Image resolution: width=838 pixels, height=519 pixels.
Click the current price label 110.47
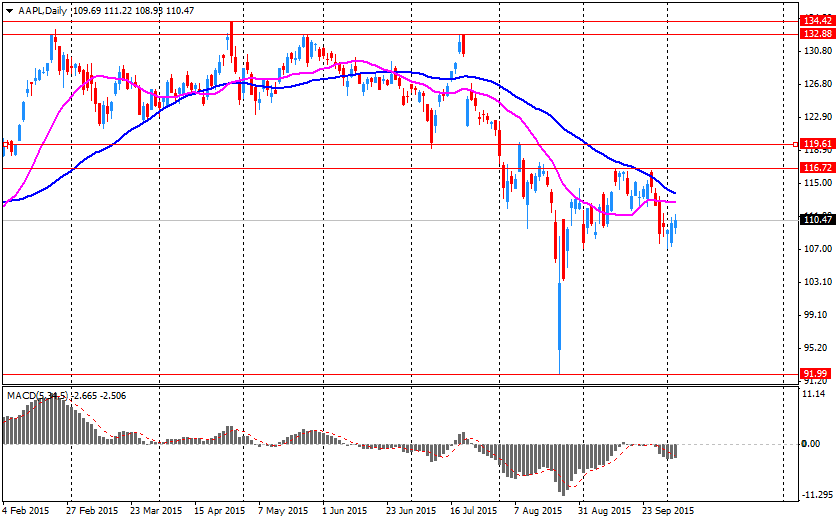click(x=818, y=220)
